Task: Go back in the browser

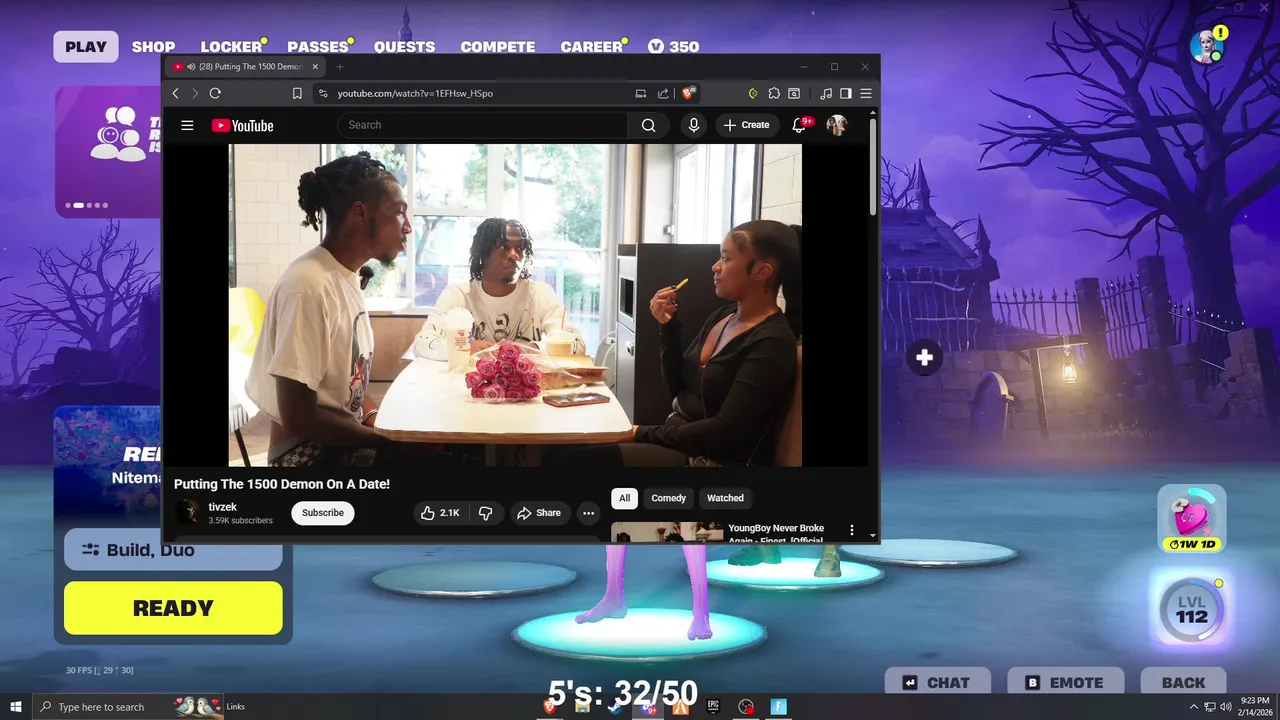Action: pos(175,93)
